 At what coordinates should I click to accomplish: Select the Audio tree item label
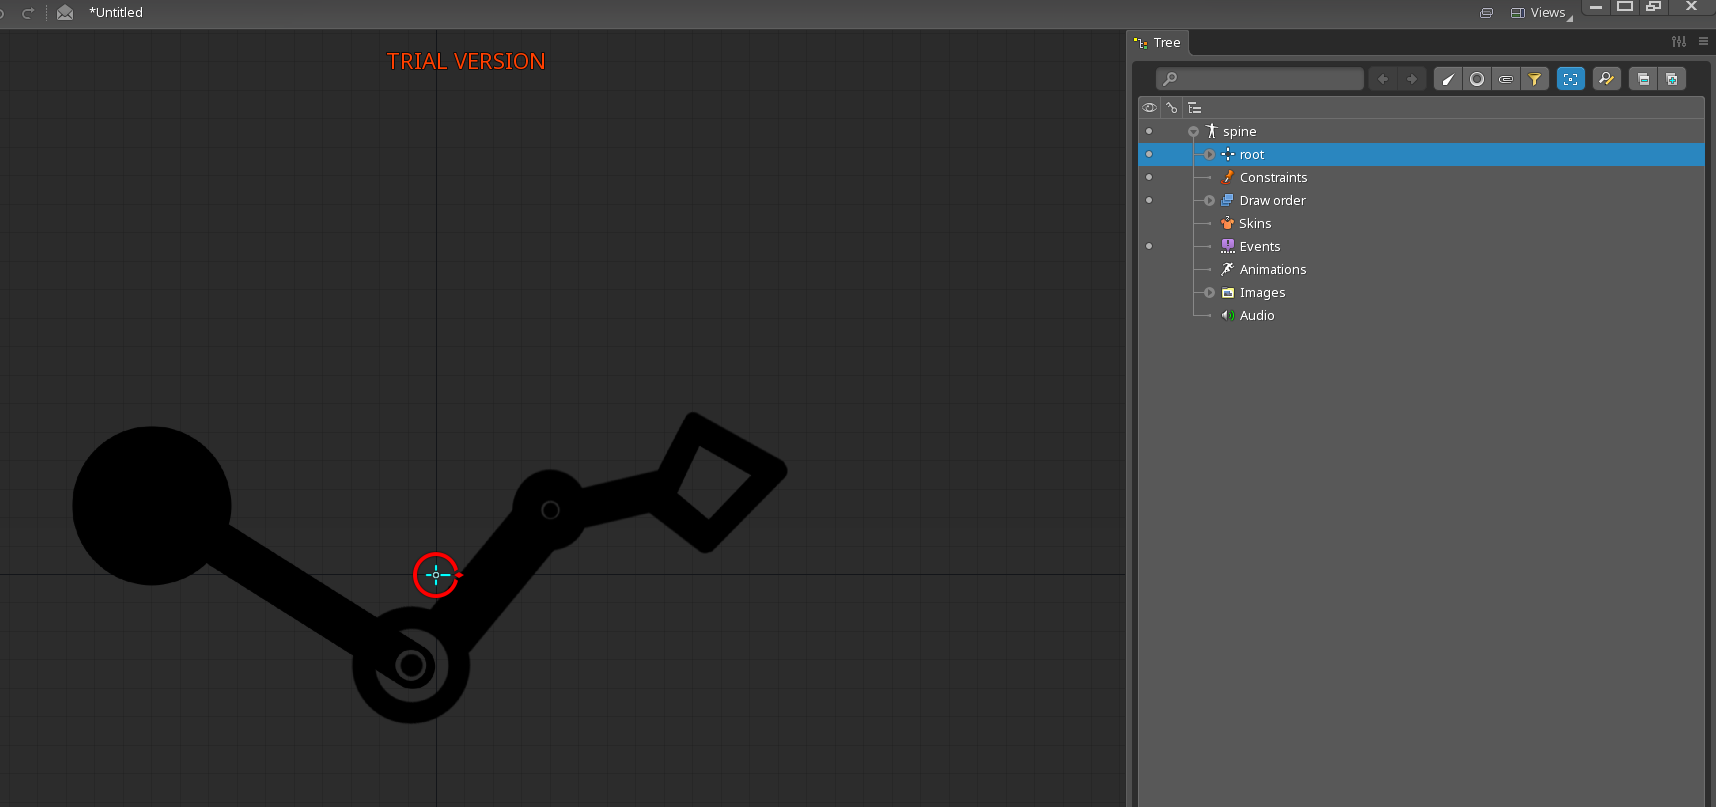point(1257,316)
